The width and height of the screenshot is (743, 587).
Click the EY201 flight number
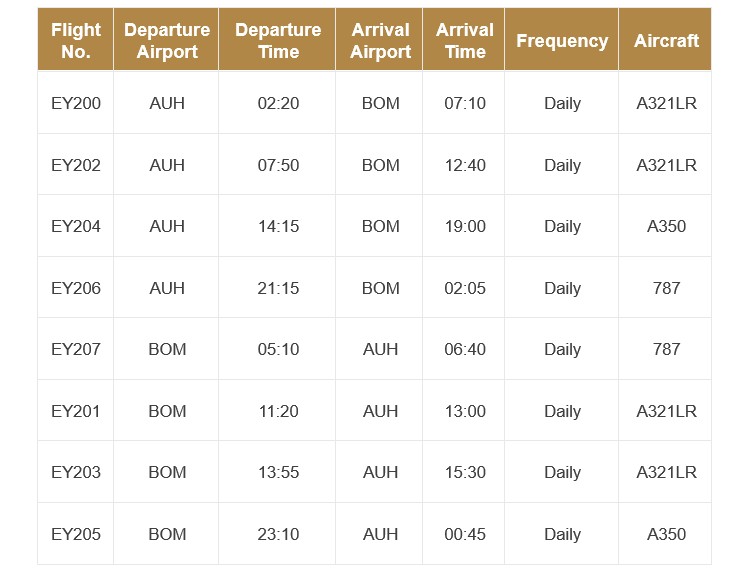click(76, 411)
